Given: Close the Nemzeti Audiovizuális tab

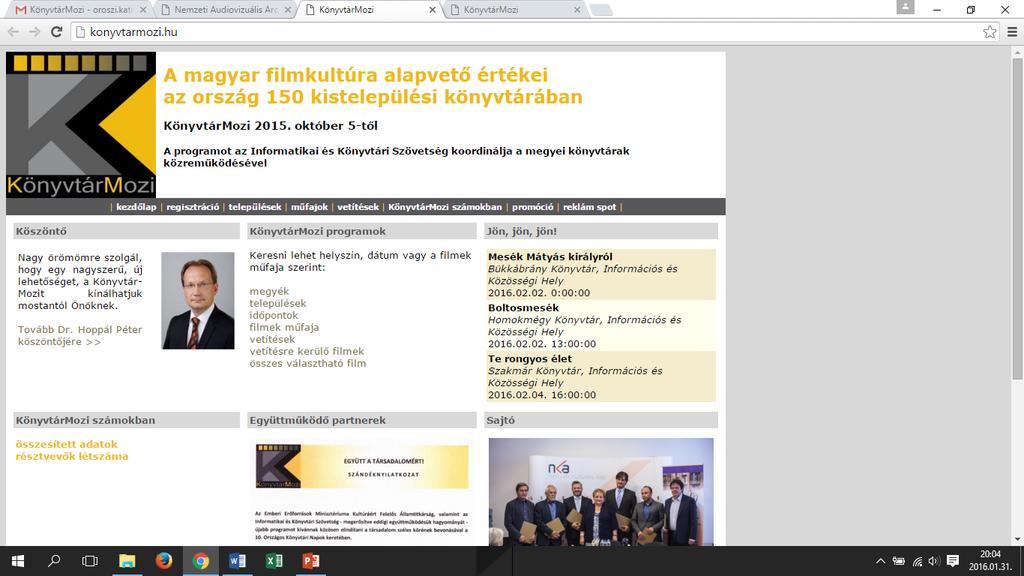Looking at the screenshot, I should pyautogui.click(x=288, y=10).
